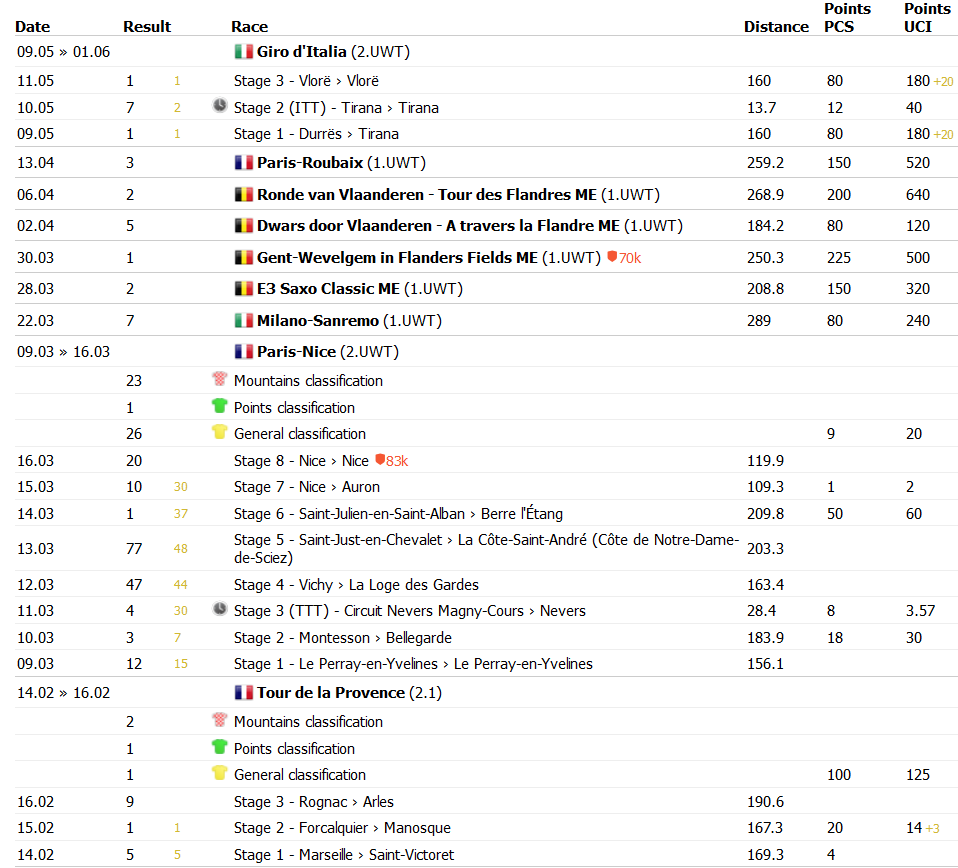Click the Italian flag beside Milano-Sanremo

(244, 321)
